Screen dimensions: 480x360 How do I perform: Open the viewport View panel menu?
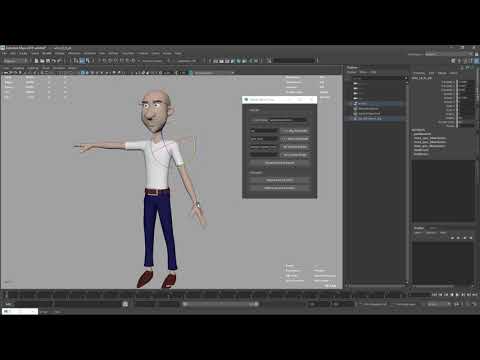coord(5,68)
